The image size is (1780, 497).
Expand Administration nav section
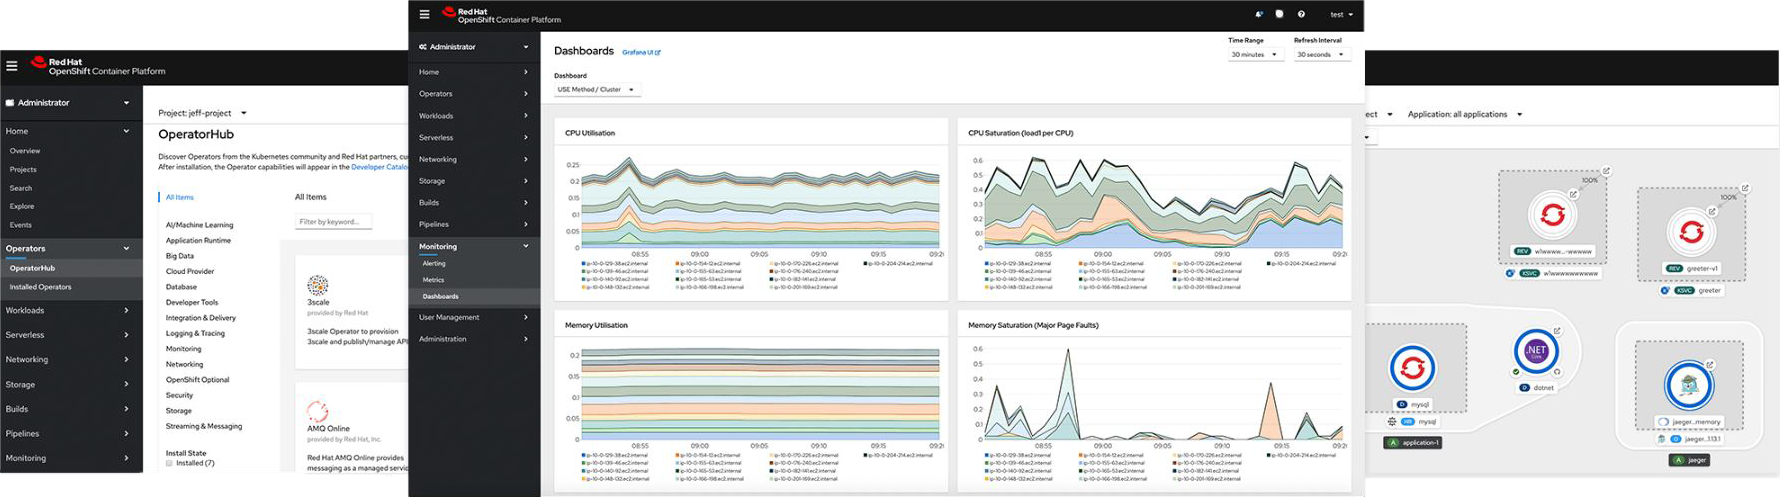[474, 339]
